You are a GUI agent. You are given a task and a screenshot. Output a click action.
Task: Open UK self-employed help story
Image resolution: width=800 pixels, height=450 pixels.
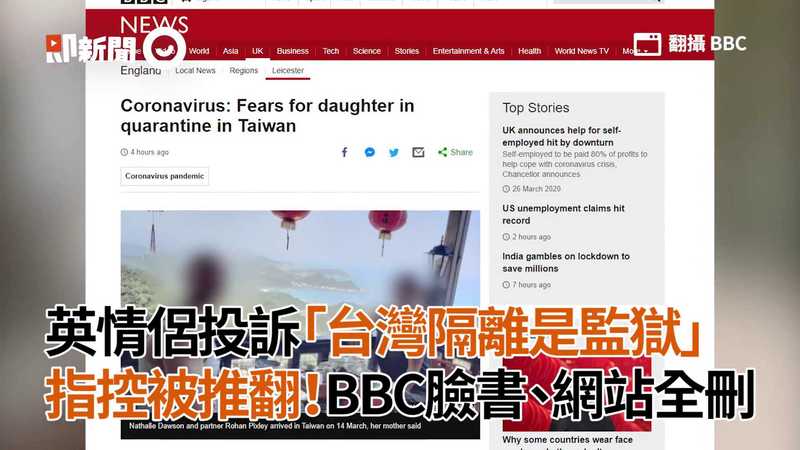click(x=561, y=136)
